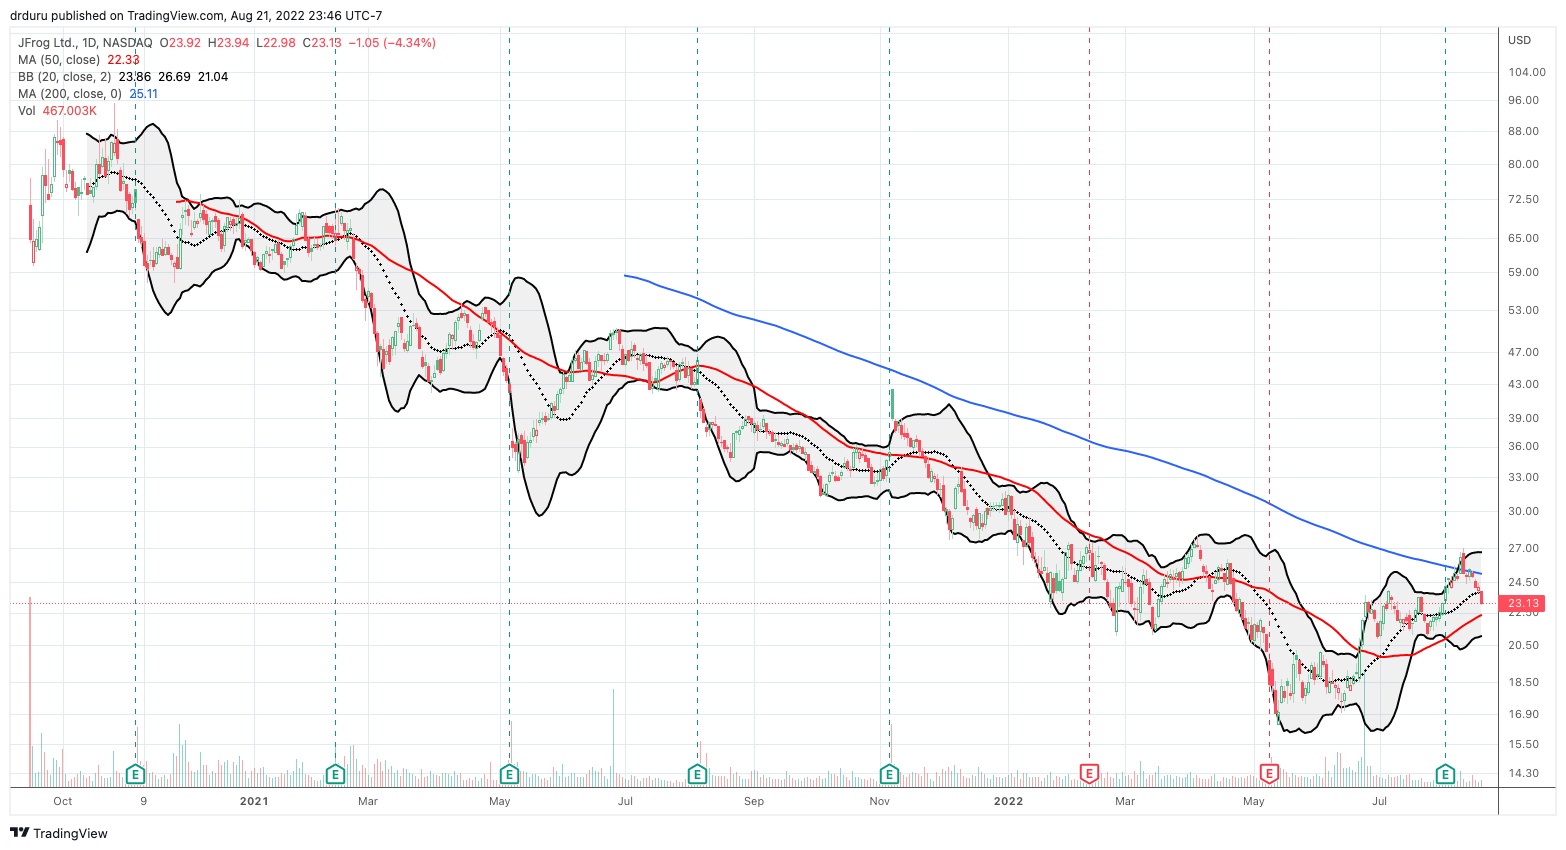The width and height of the screenshot is (1566, 850).
Task: Click the Nov label on the time axis
Action: pos(880,801)
